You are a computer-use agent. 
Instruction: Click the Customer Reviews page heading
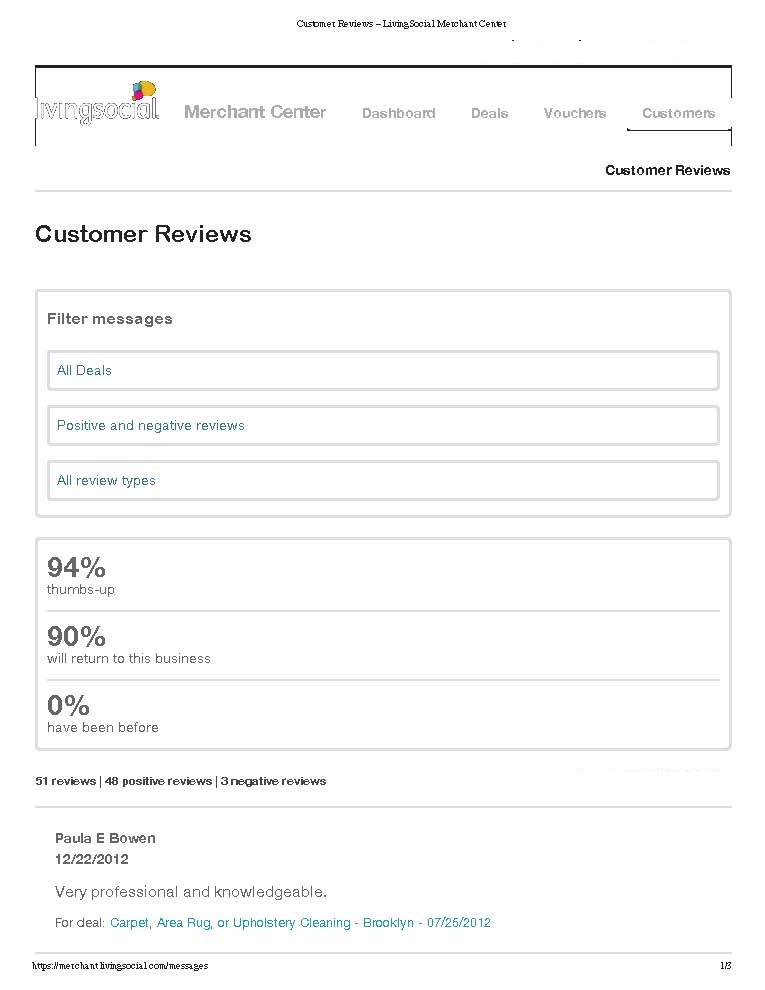pyautogui.click(x=143, y=234)
